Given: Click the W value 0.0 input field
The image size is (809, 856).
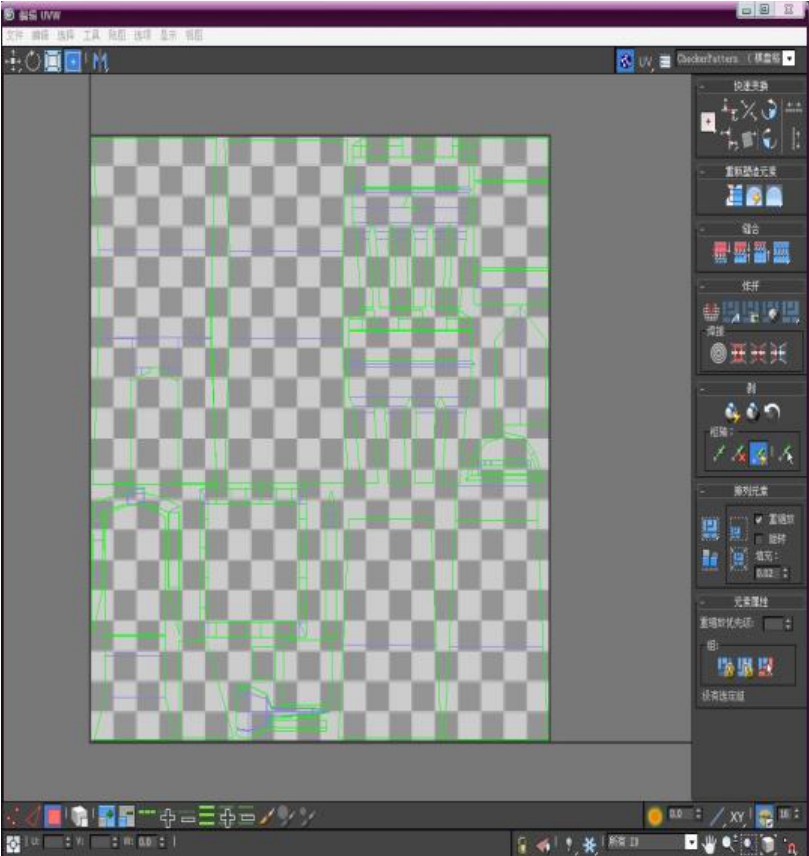Looking at the screenshot, I should 147,842.
